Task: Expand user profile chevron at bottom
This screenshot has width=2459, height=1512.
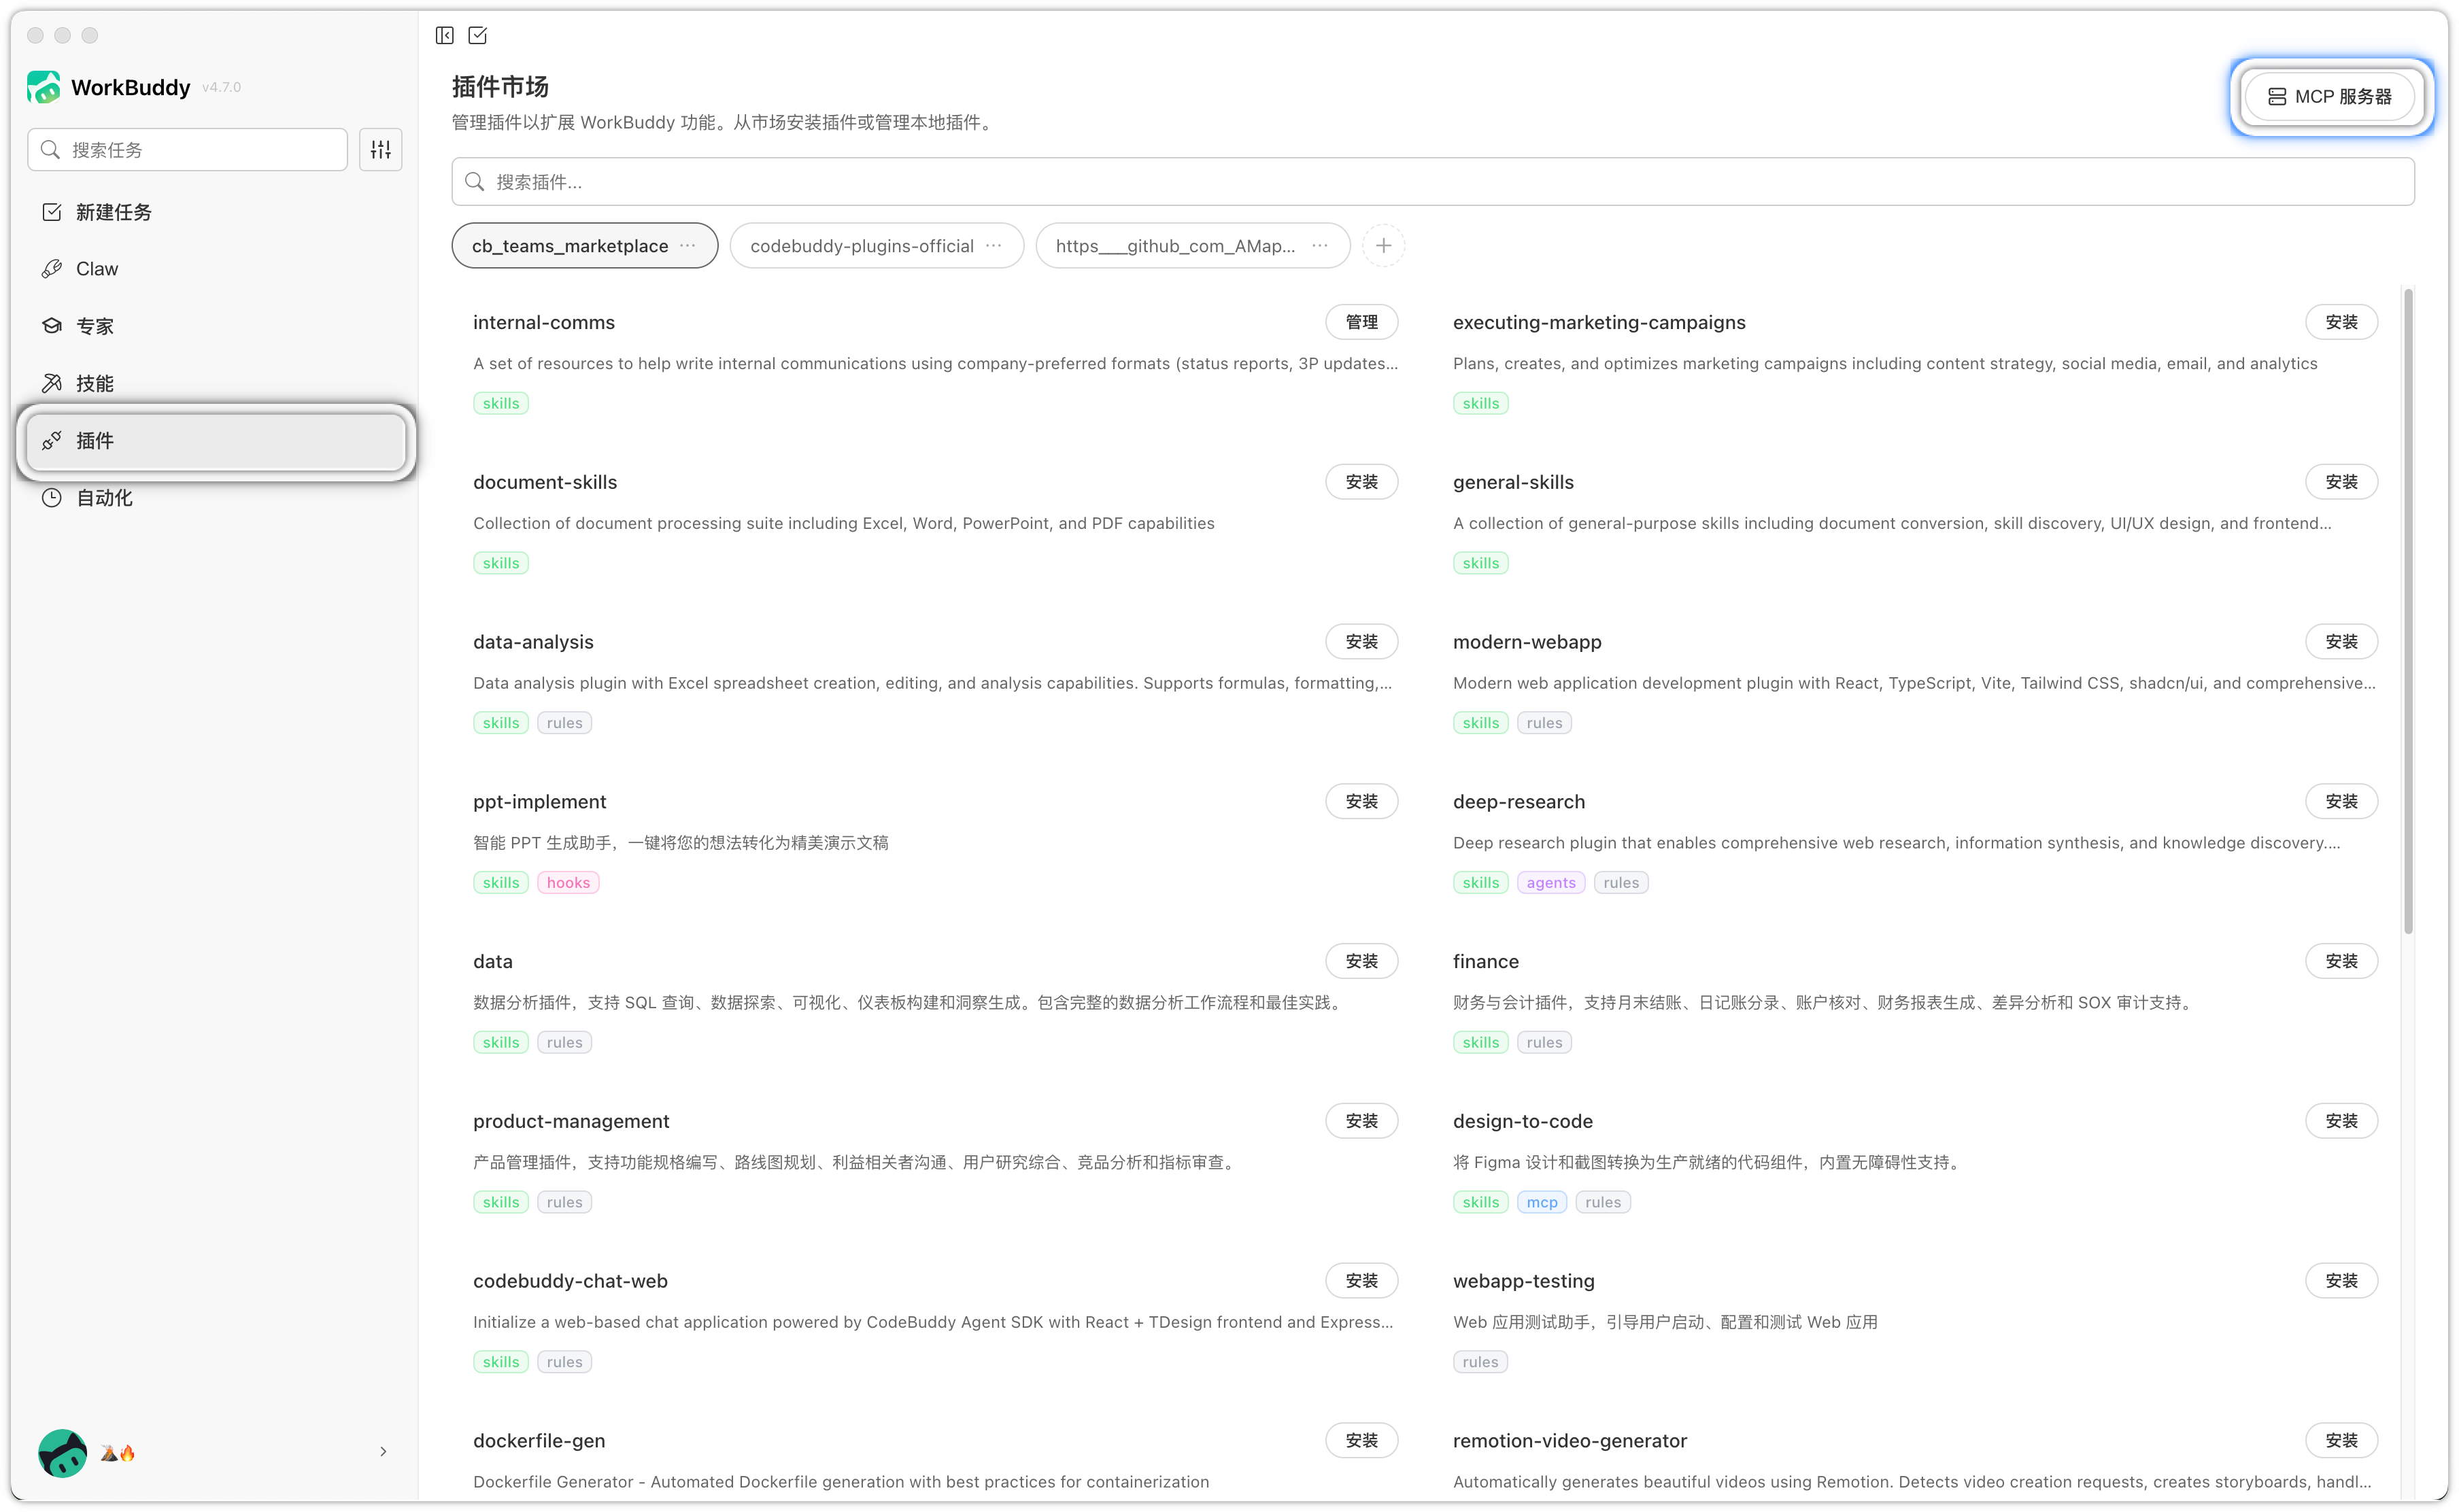Action: point(383,1451)
